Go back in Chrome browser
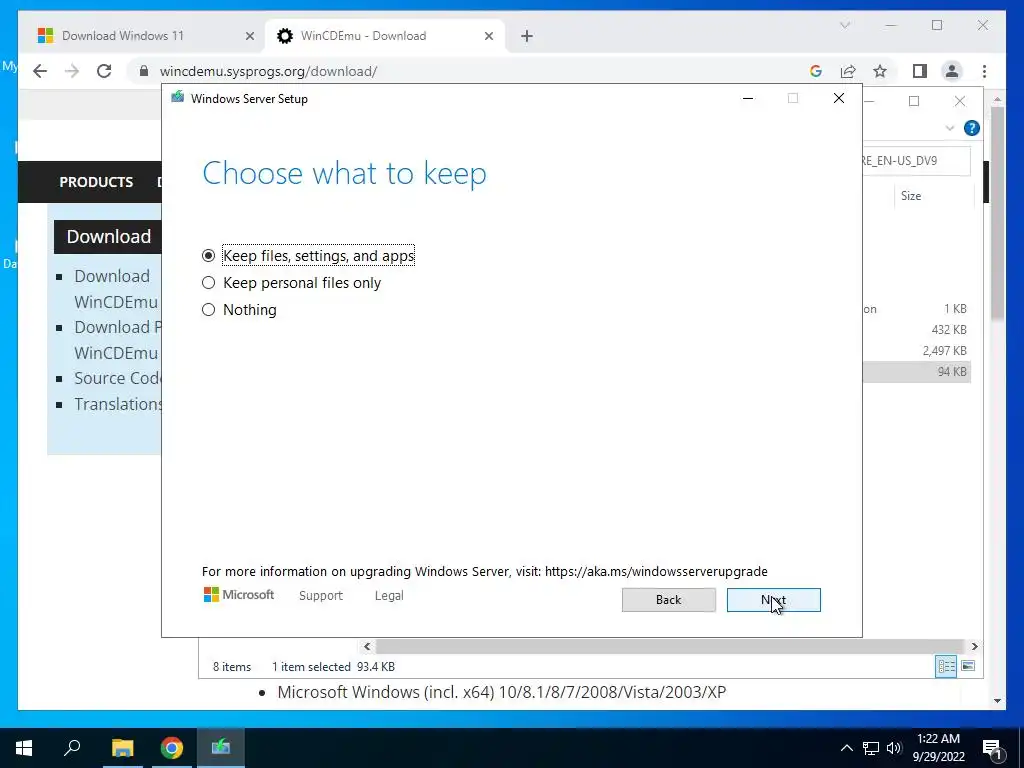 click(40, 71)
